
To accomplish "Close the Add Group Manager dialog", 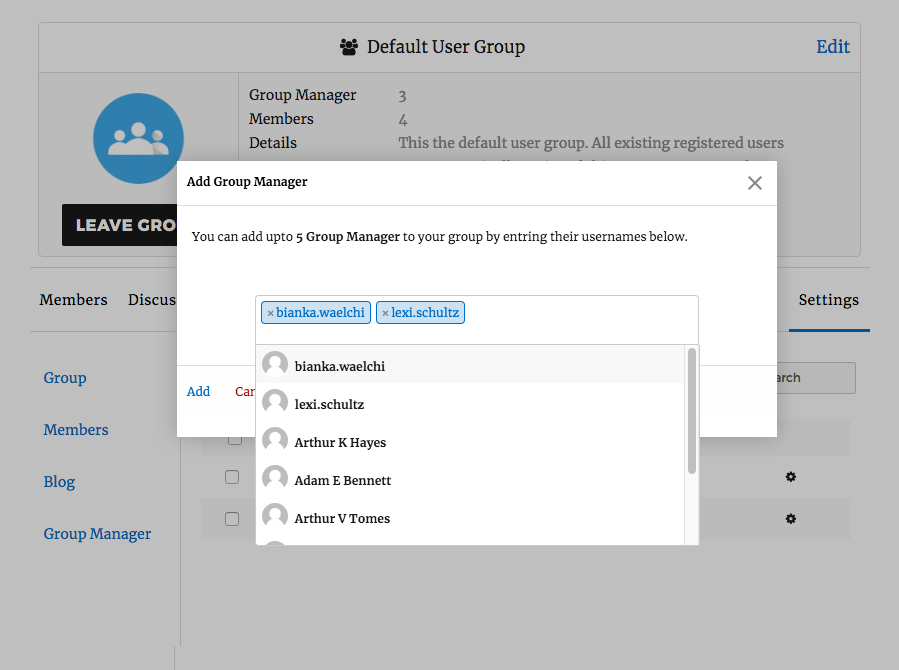I will coord(755,182).
